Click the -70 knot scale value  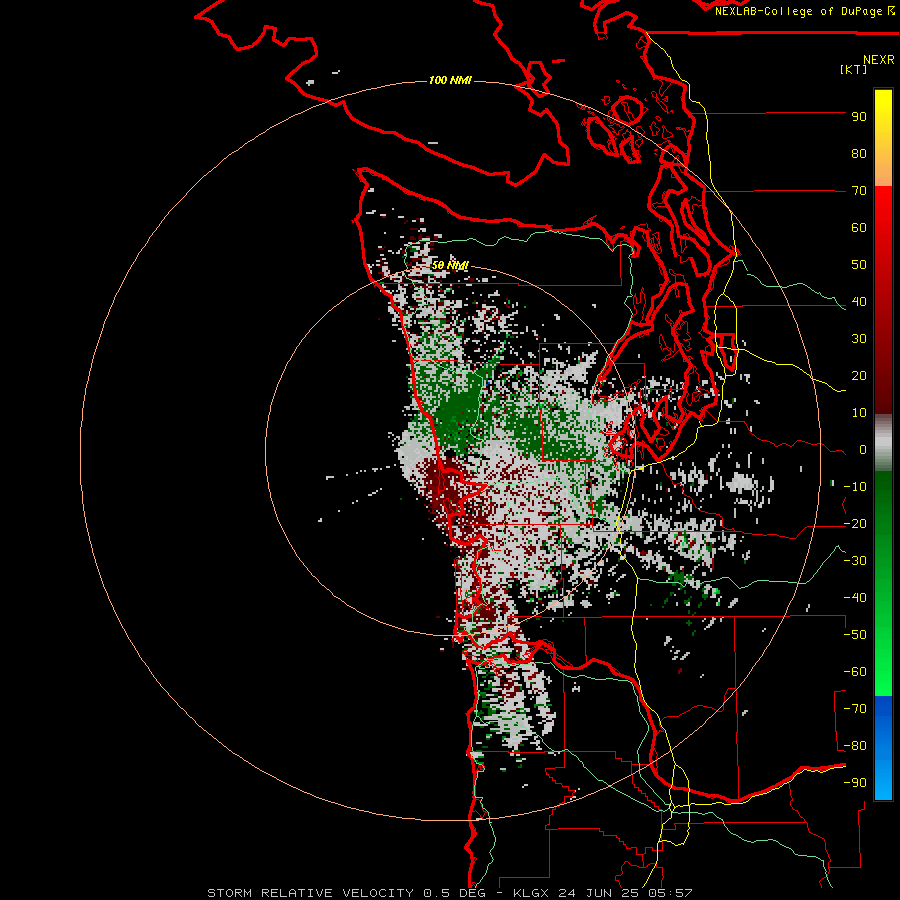click(x=855, y=709)
